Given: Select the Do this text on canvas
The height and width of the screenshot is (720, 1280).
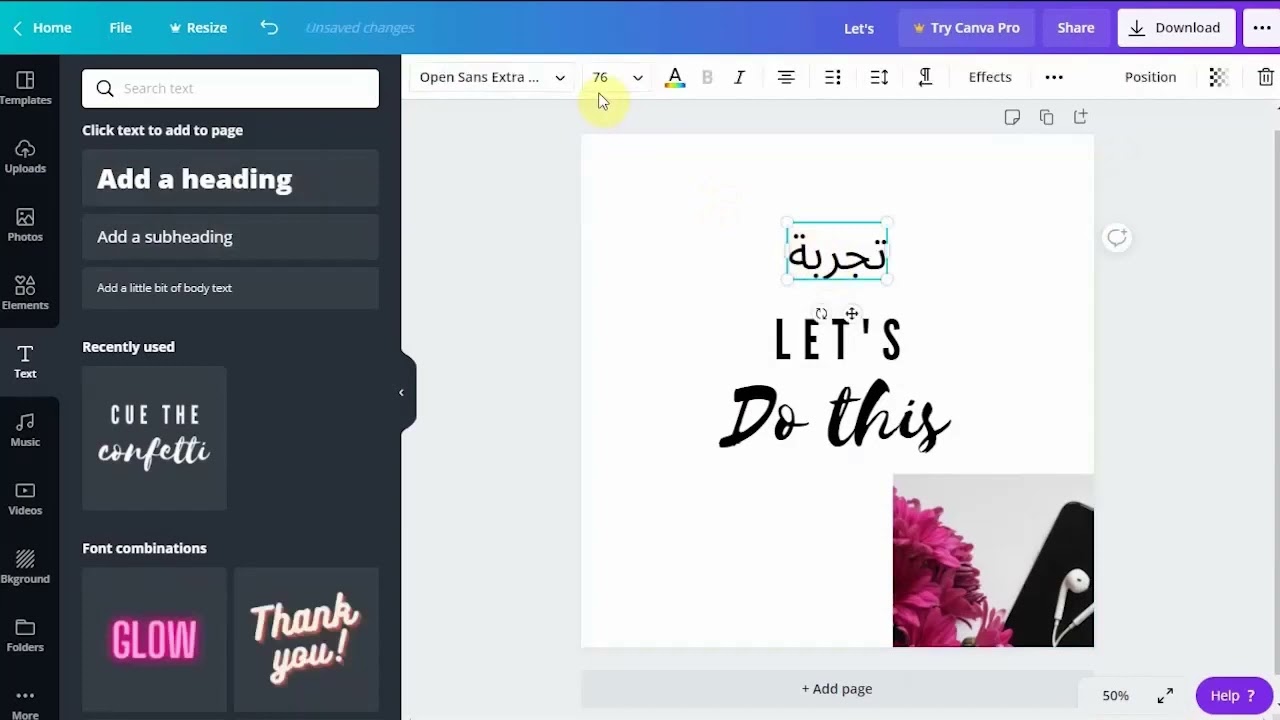Looking at the screenshot, I should pos(835,415).
